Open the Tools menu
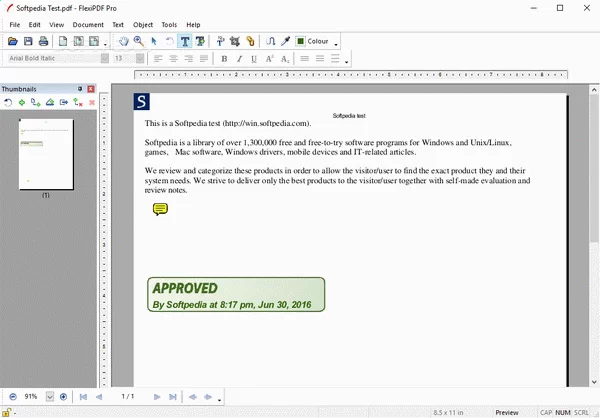Viewport: 600px width, 418px height. point(169,24)
